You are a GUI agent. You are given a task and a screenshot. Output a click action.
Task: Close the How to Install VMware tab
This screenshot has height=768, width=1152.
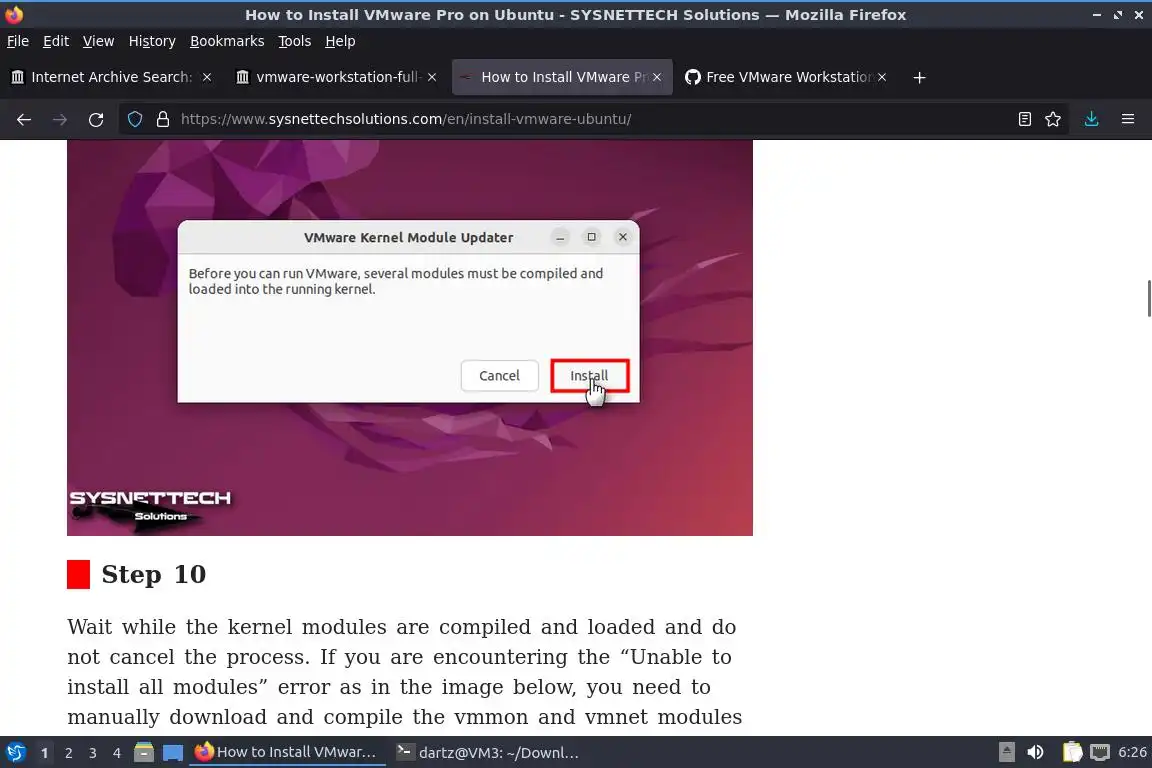coord(657,77)
